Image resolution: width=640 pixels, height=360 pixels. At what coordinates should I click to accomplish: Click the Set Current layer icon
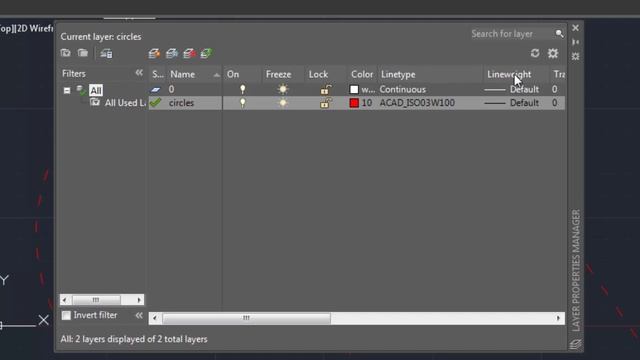pyautogui.click(x=207, y=53)
